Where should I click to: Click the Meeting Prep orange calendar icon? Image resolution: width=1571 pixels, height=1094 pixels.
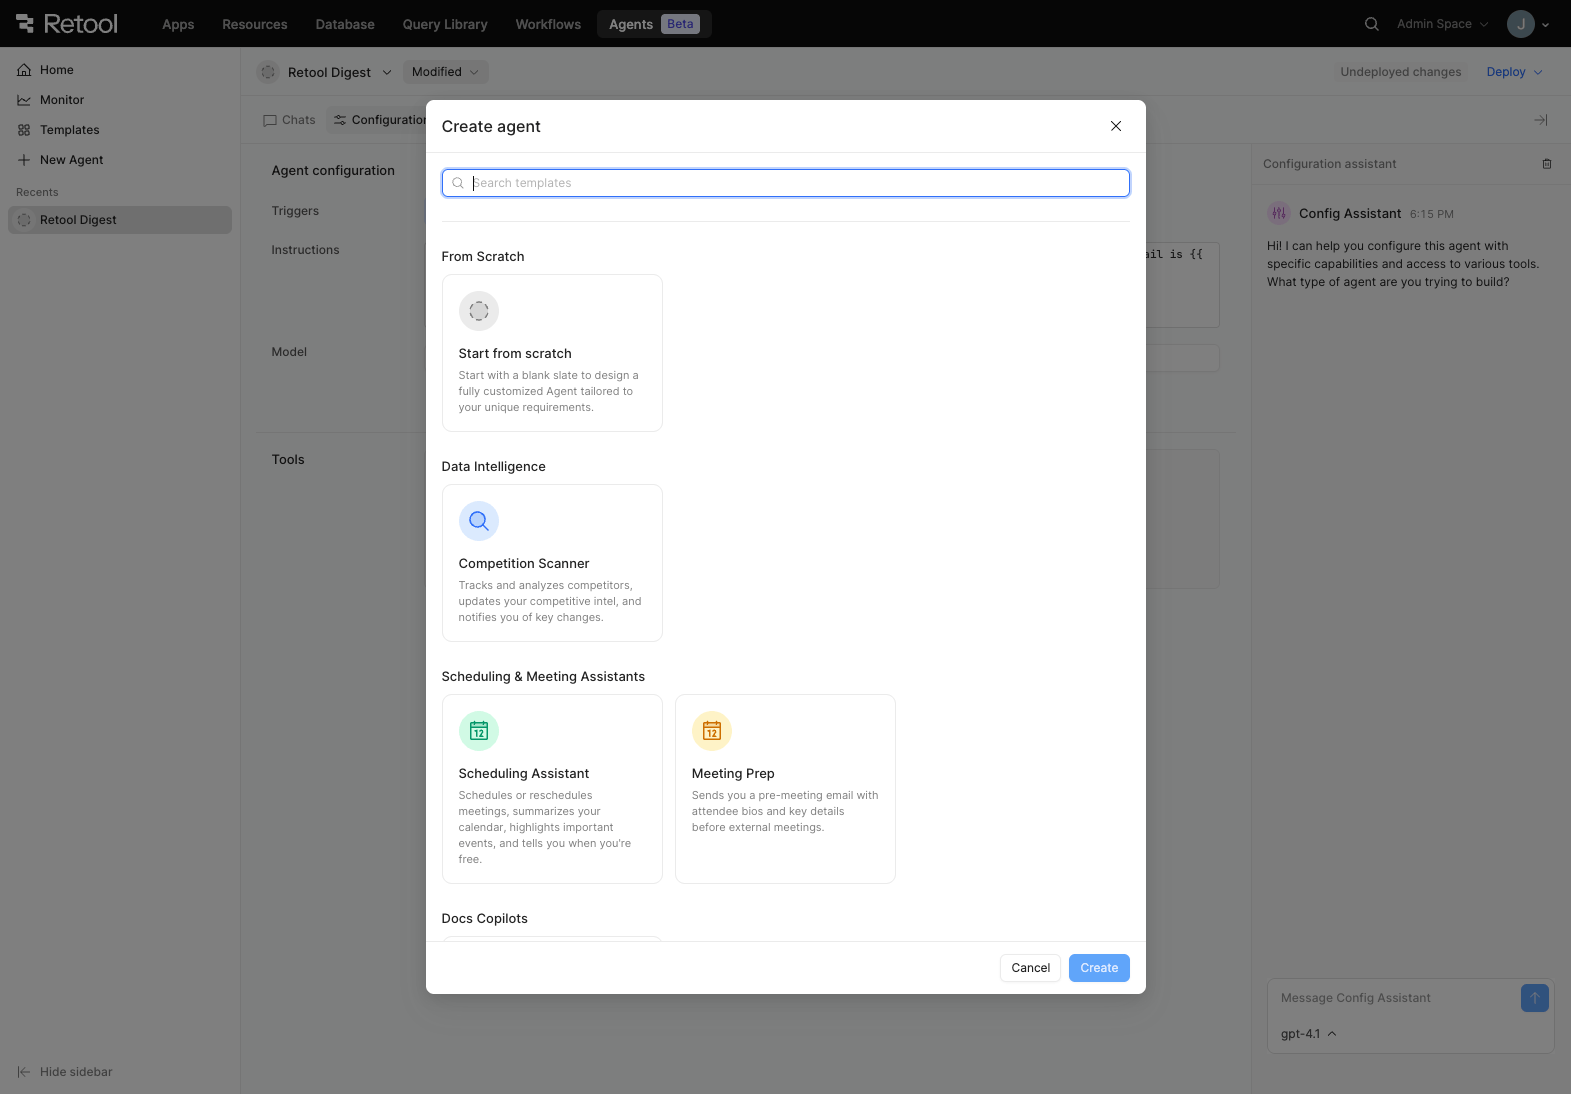712,731
